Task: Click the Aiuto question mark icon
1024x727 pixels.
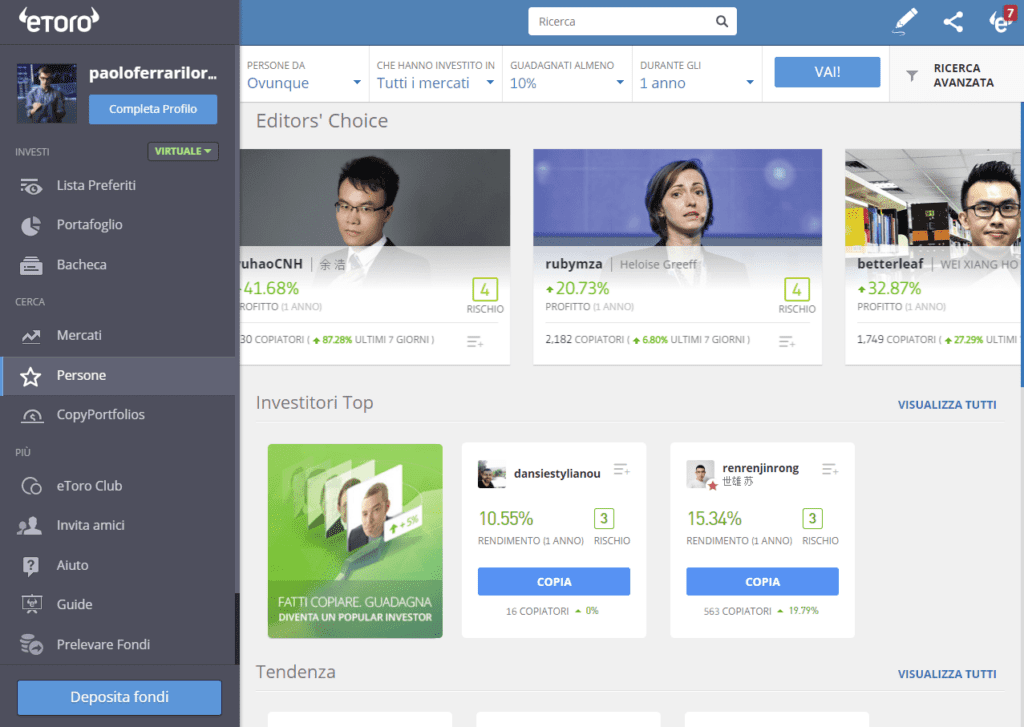Action: (x=31, y=566)
